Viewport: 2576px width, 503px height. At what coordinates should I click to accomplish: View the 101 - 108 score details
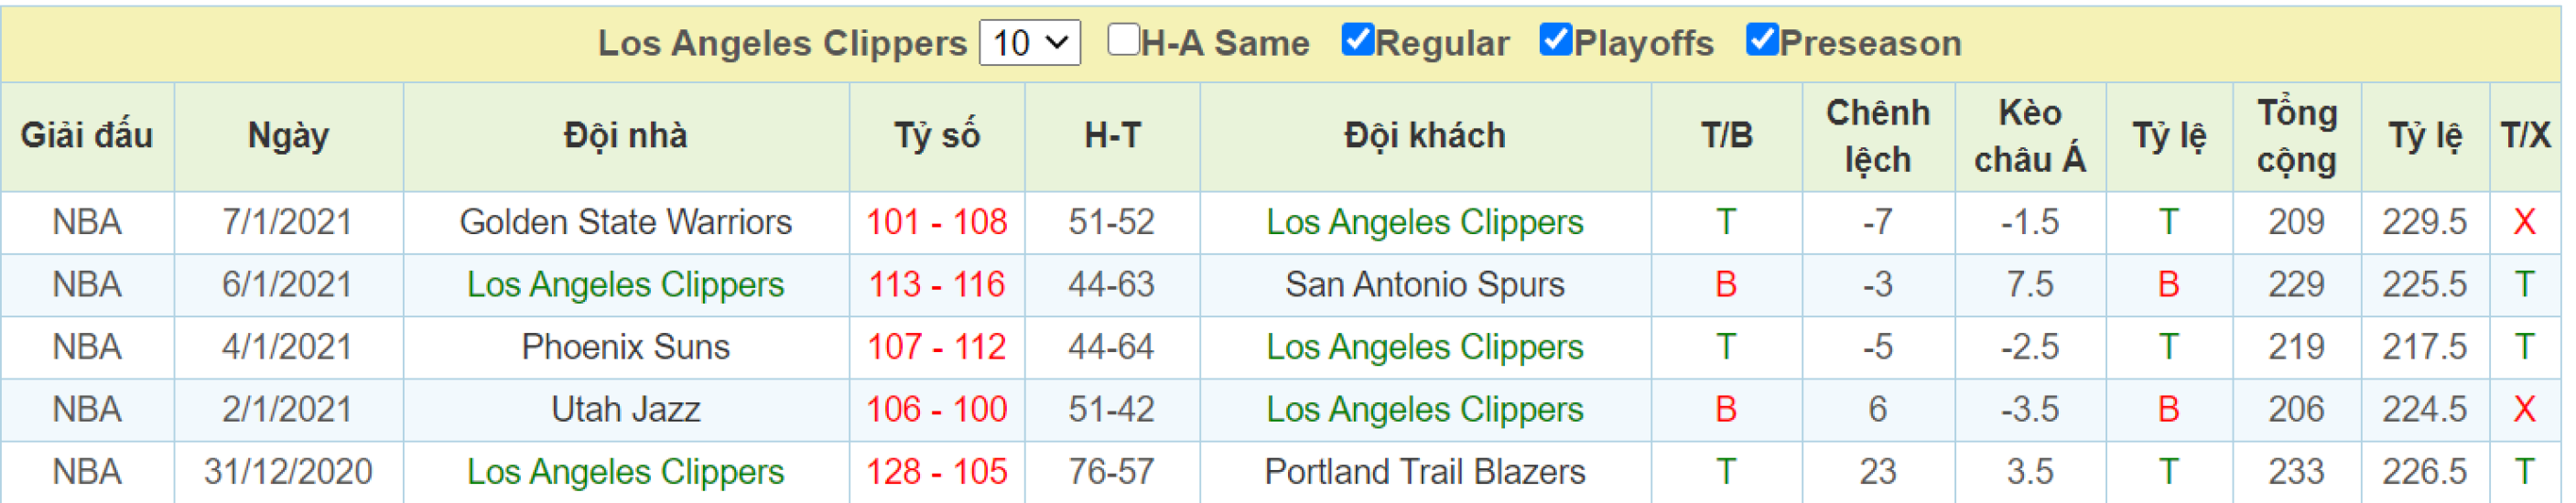(x=936, y=222)
